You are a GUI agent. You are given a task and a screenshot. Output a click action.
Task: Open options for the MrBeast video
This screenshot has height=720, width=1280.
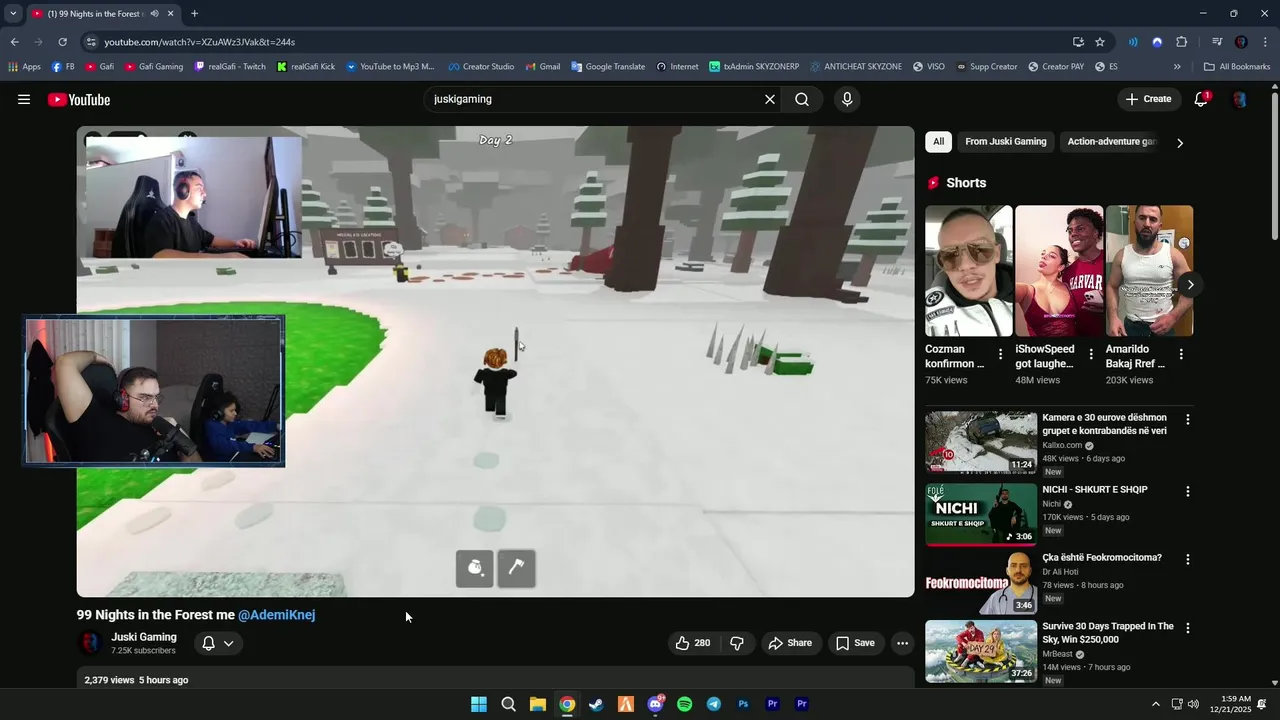1188,629
